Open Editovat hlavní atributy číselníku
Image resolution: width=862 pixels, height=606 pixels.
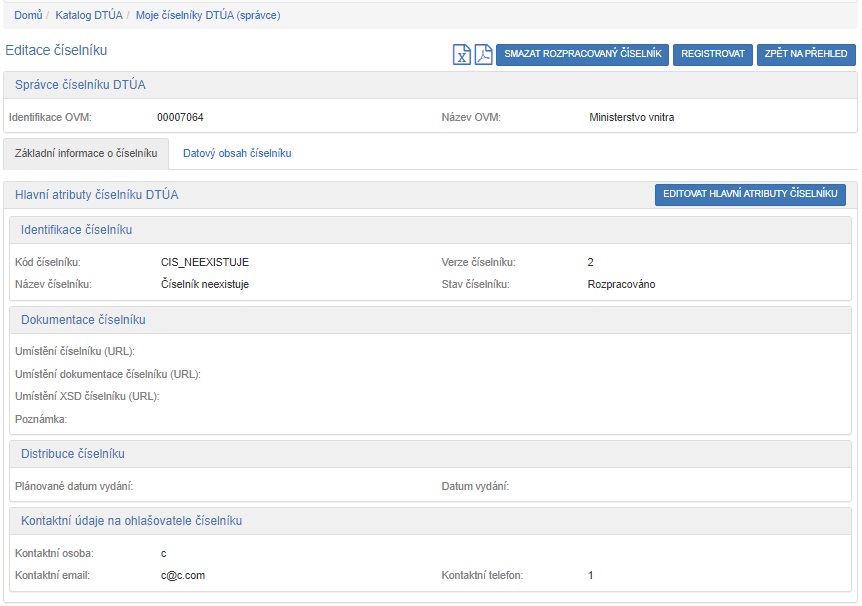(x=750, y=194)
